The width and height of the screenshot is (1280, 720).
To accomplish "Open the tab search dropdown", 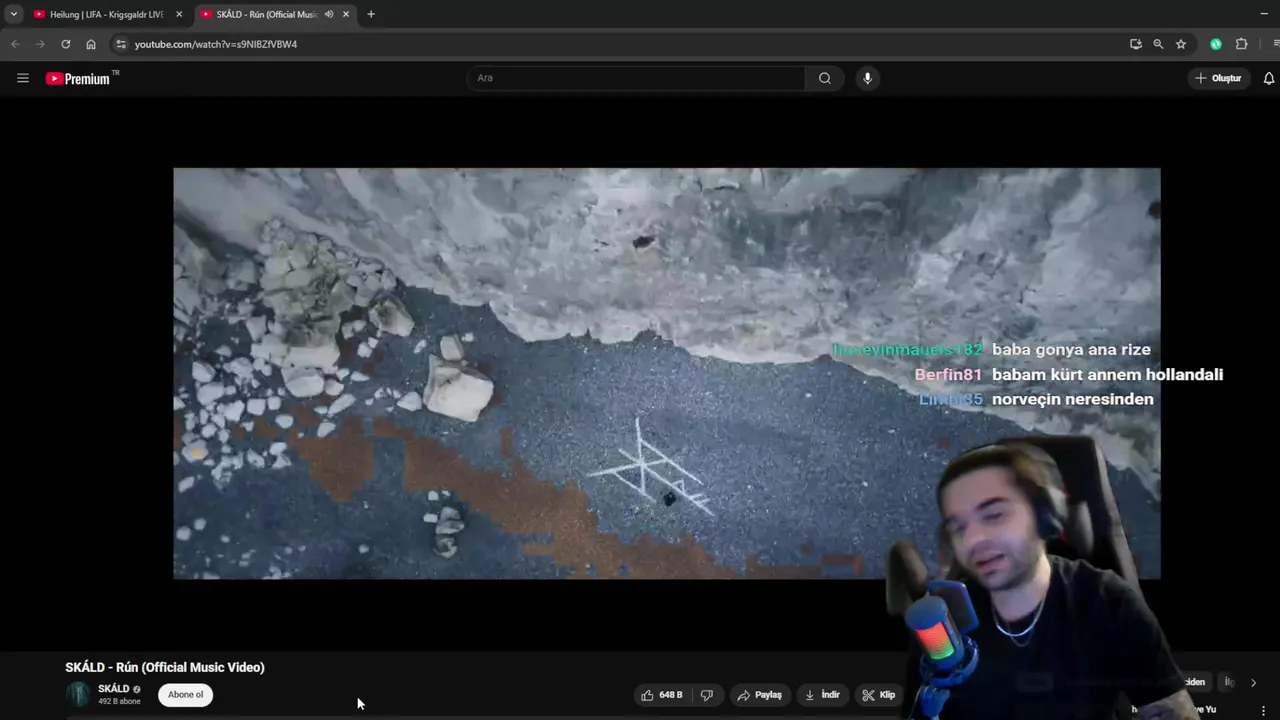I will (x=14, y=14).
